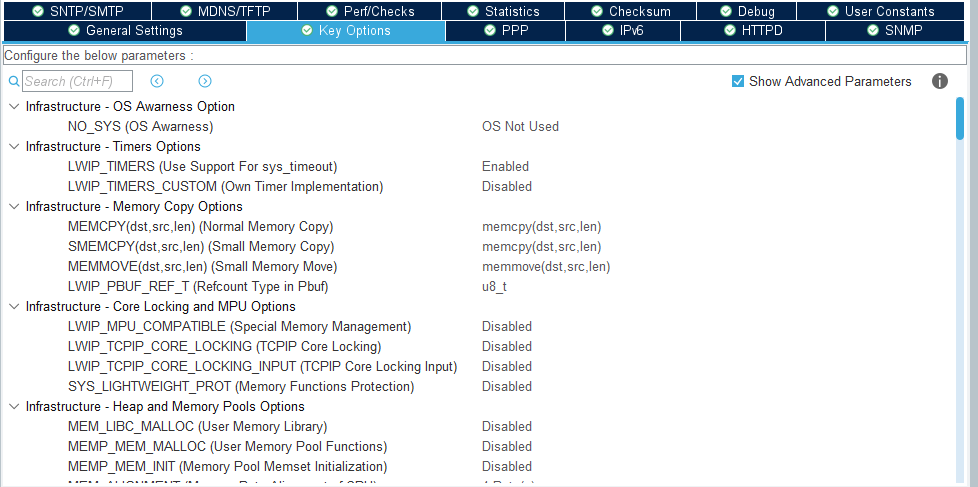Screen dimensions: 978x487
Task: Change SYS_LIGHTWEIGHT_PROT Disabled value
Action: tap(506, 387)
